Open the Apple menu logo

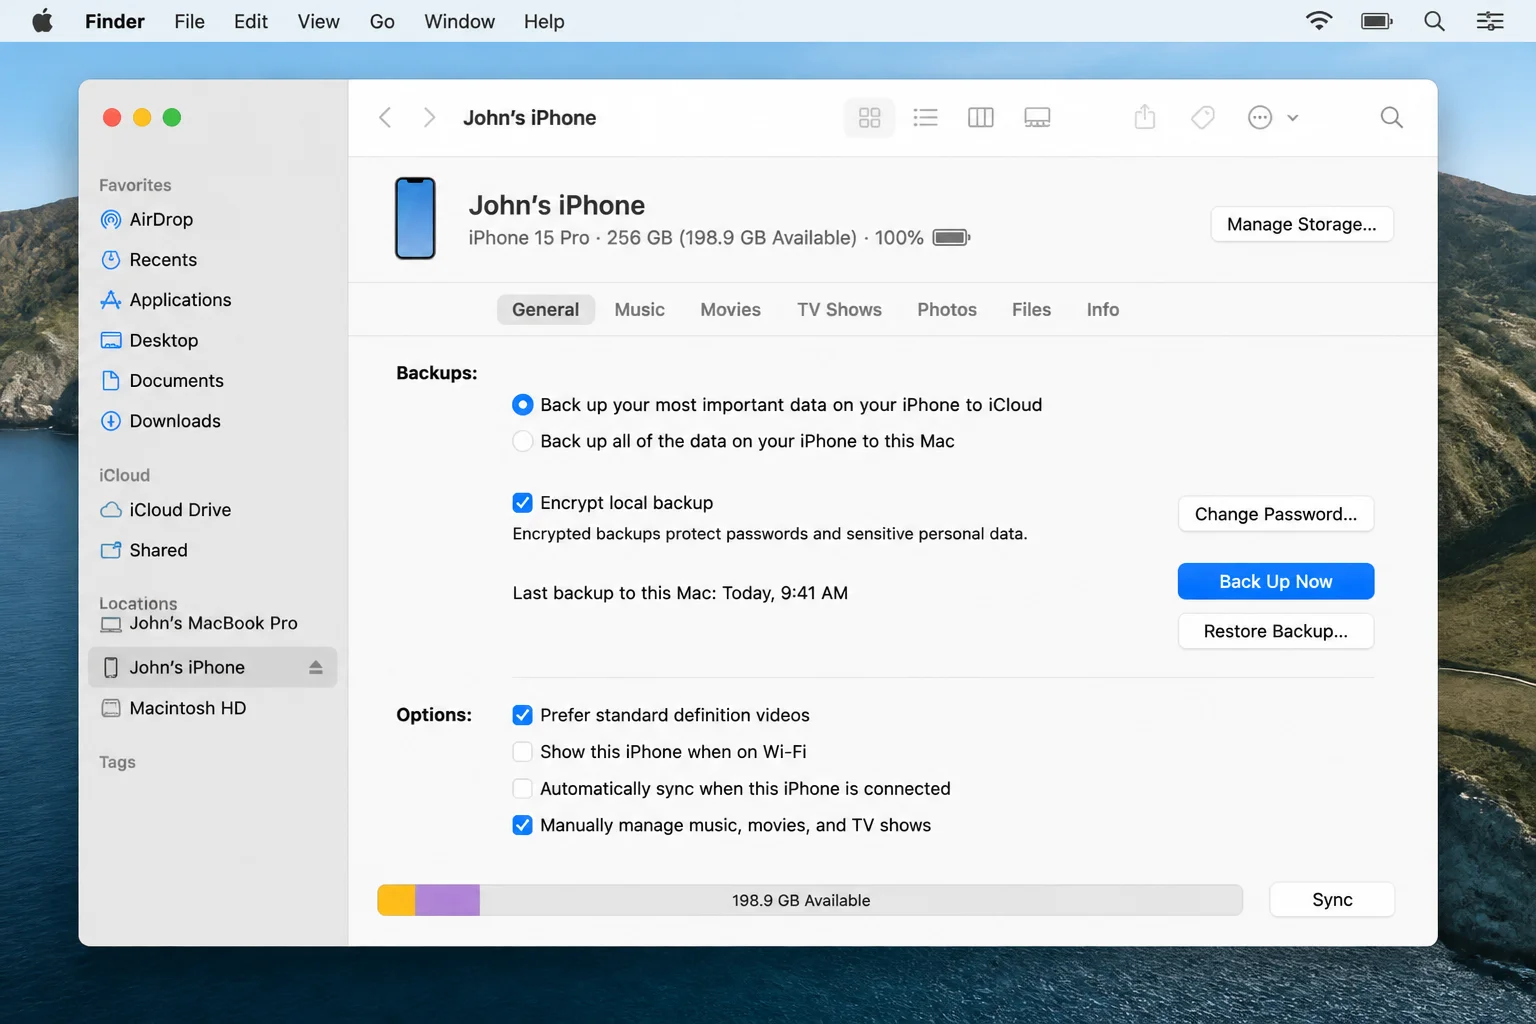42,21
